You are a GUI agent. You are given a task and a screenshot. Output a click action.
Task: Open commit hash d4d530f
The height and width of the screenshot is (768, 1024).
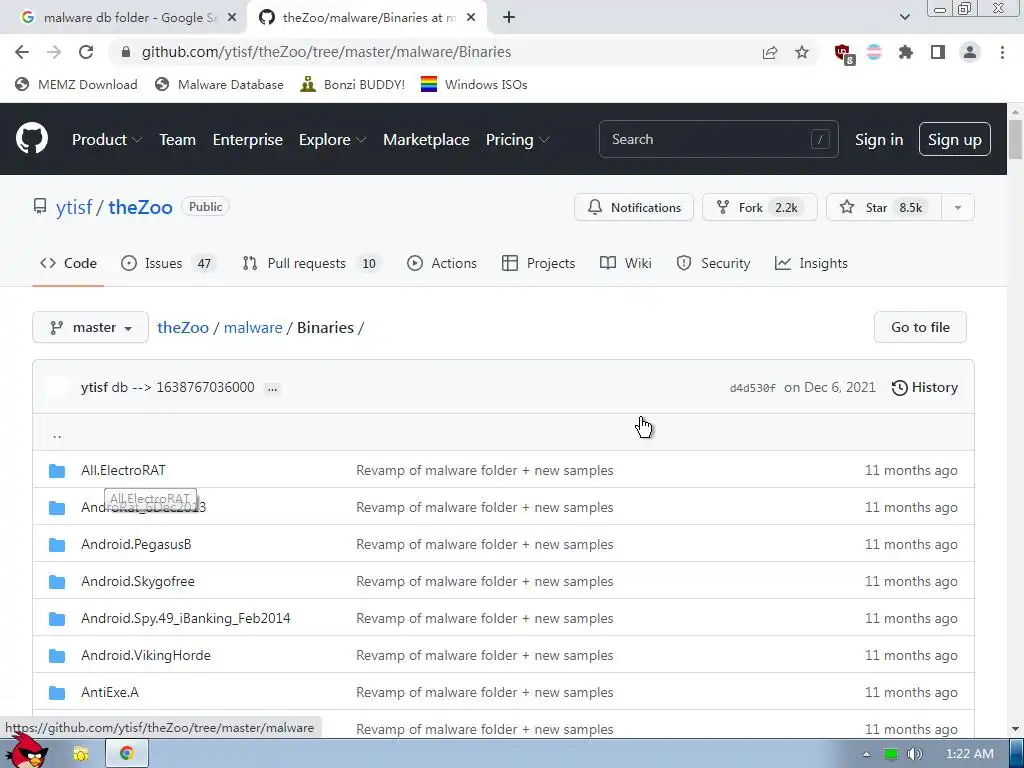pos(752,388)
